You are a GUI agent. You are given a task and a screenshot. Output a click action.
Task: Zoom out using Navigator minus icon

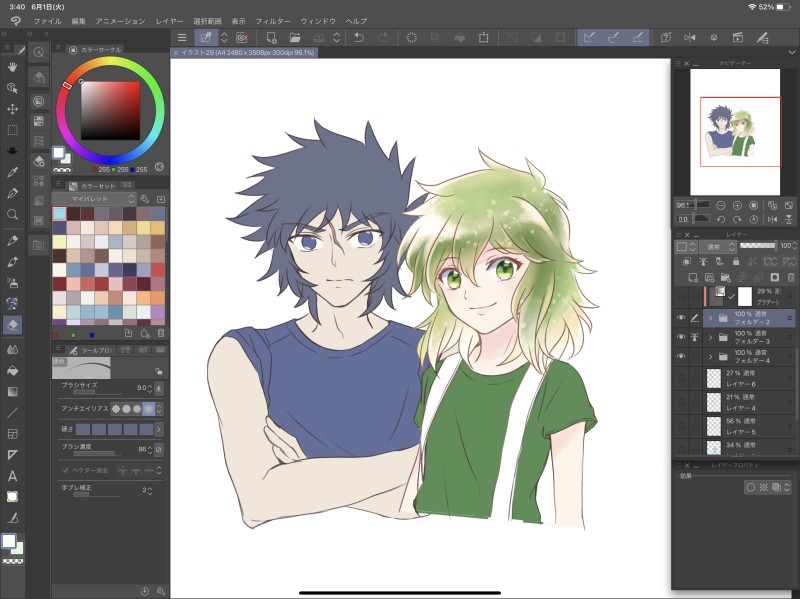(720, 205)
